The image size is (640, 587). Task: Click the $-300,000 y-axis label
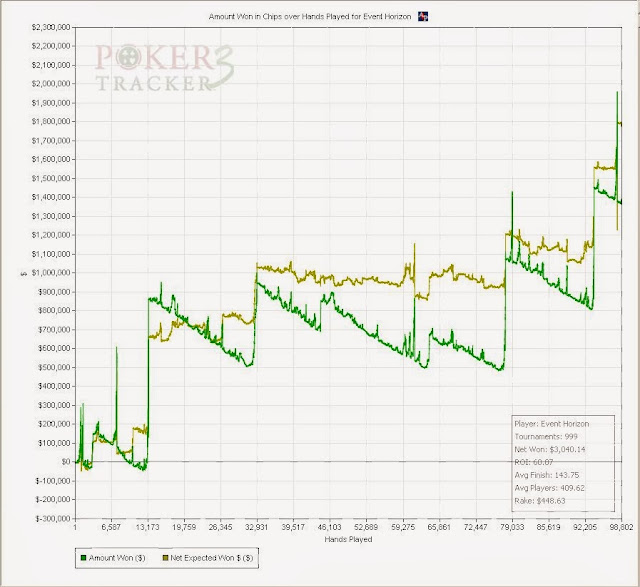point(52,518)
